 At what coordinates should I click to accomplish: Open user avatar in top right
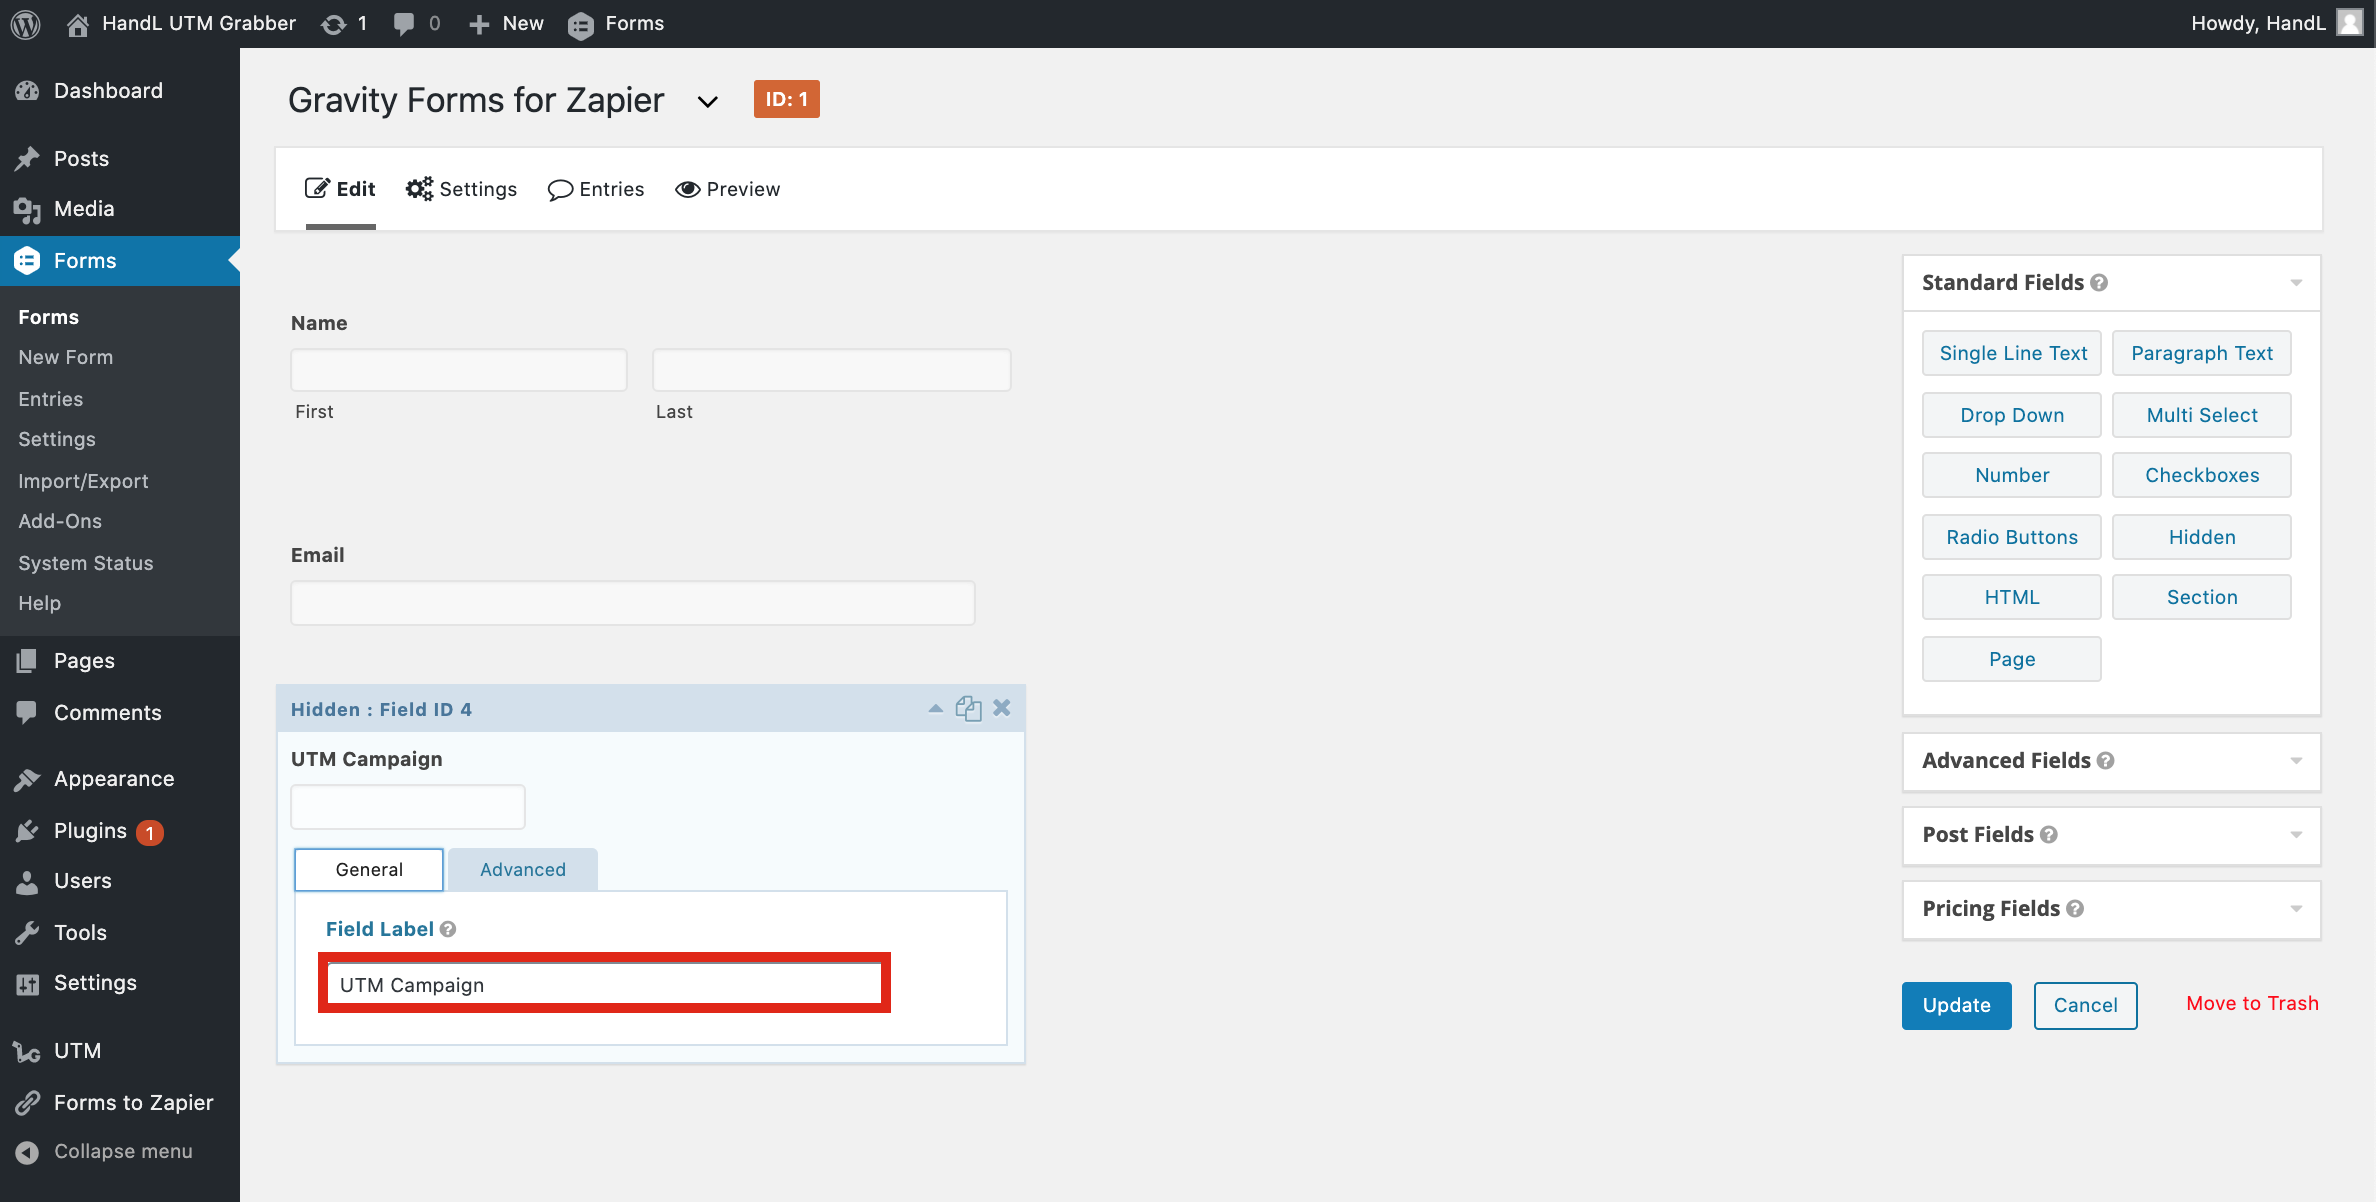tap(2349, 23)
